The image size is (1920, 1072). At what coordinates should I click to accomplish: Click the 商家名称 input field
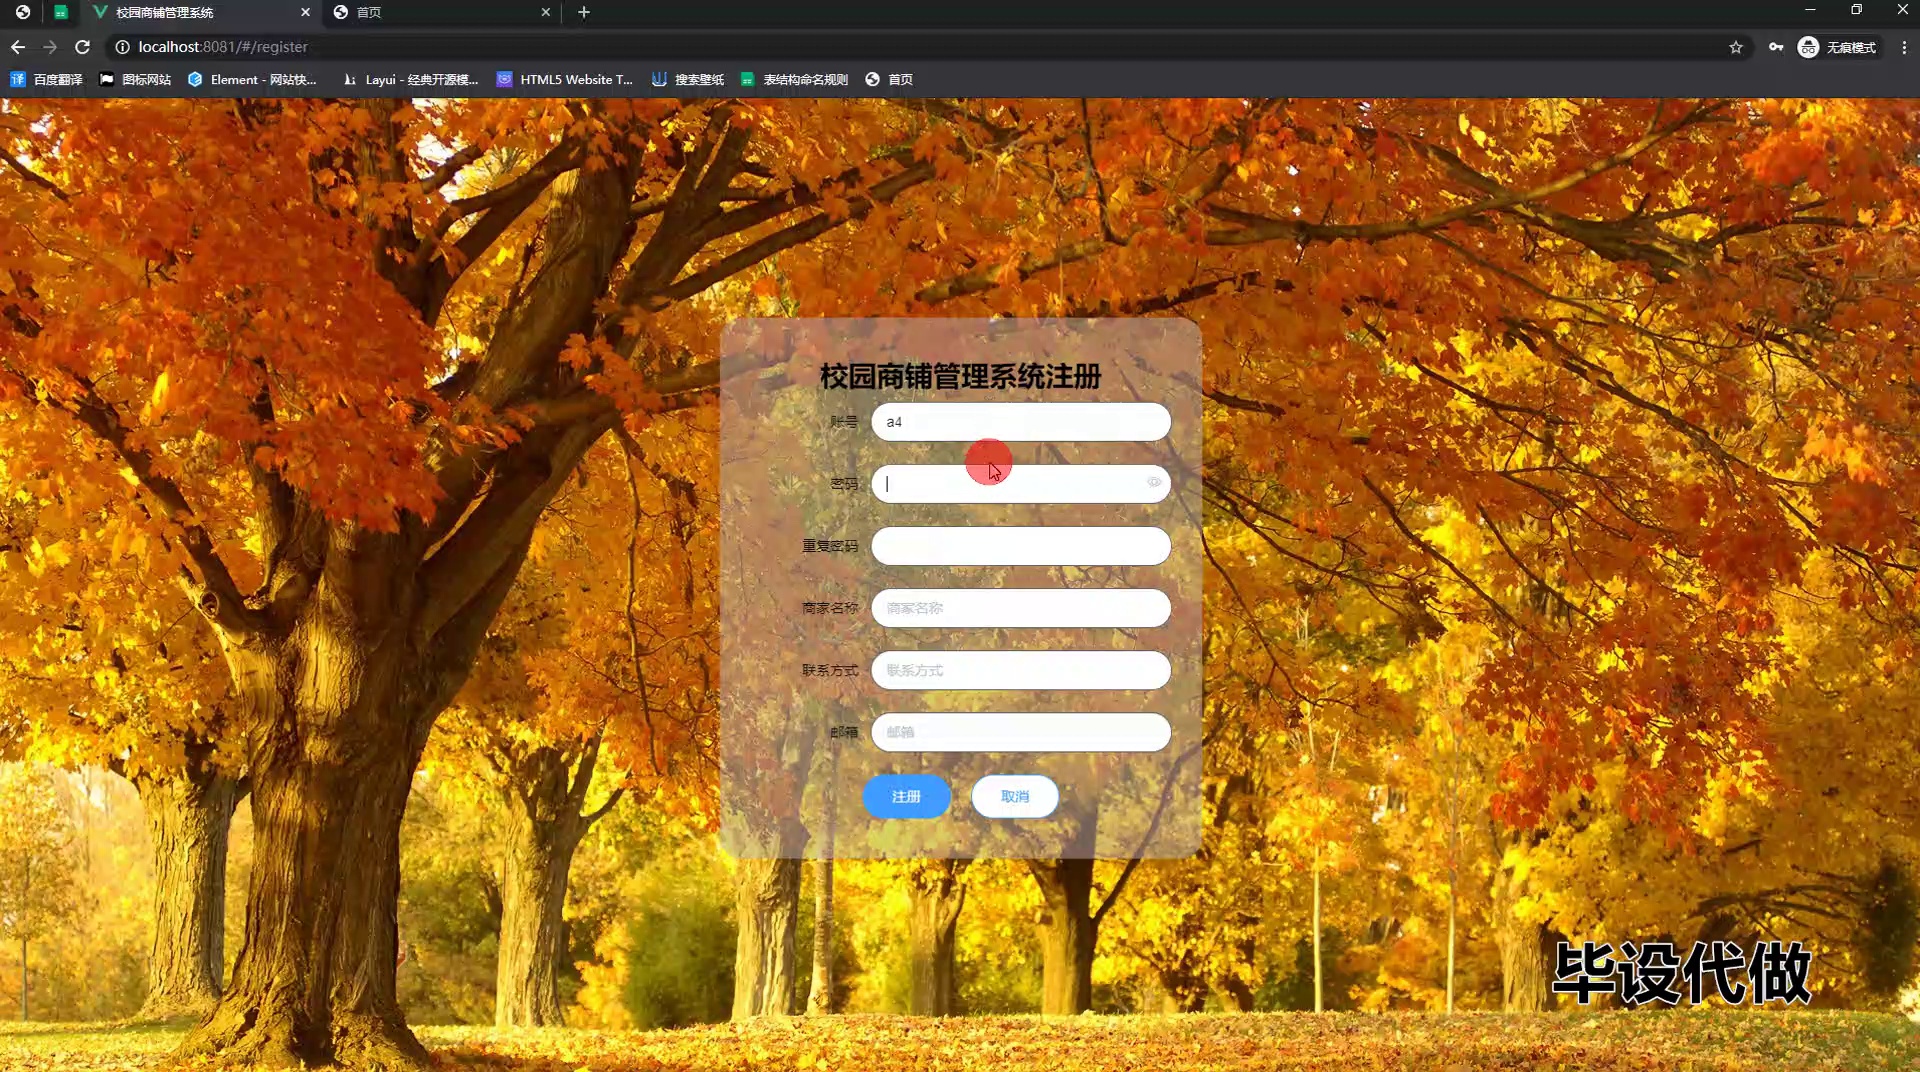point(1020,608)
